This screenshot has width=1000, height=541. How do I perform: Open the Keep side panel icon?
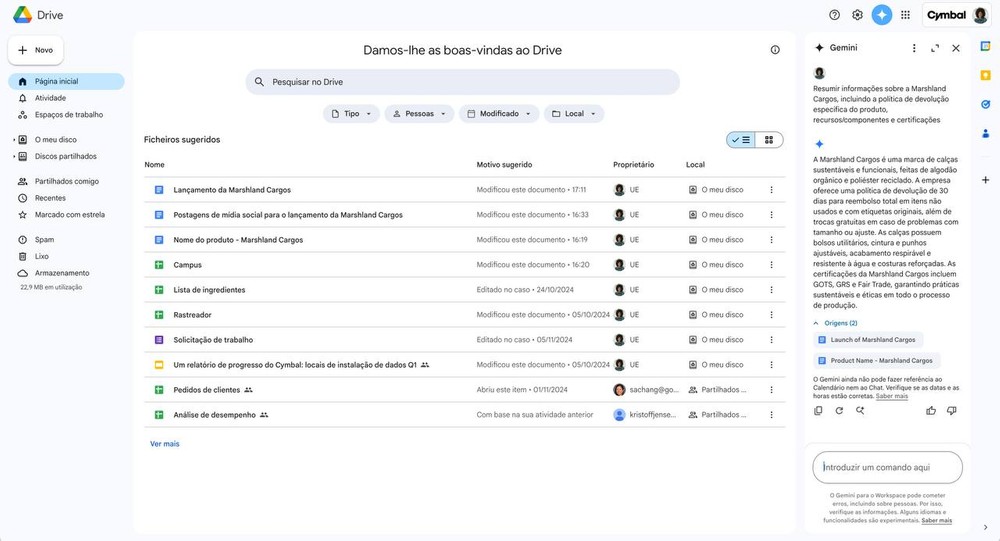985,75
